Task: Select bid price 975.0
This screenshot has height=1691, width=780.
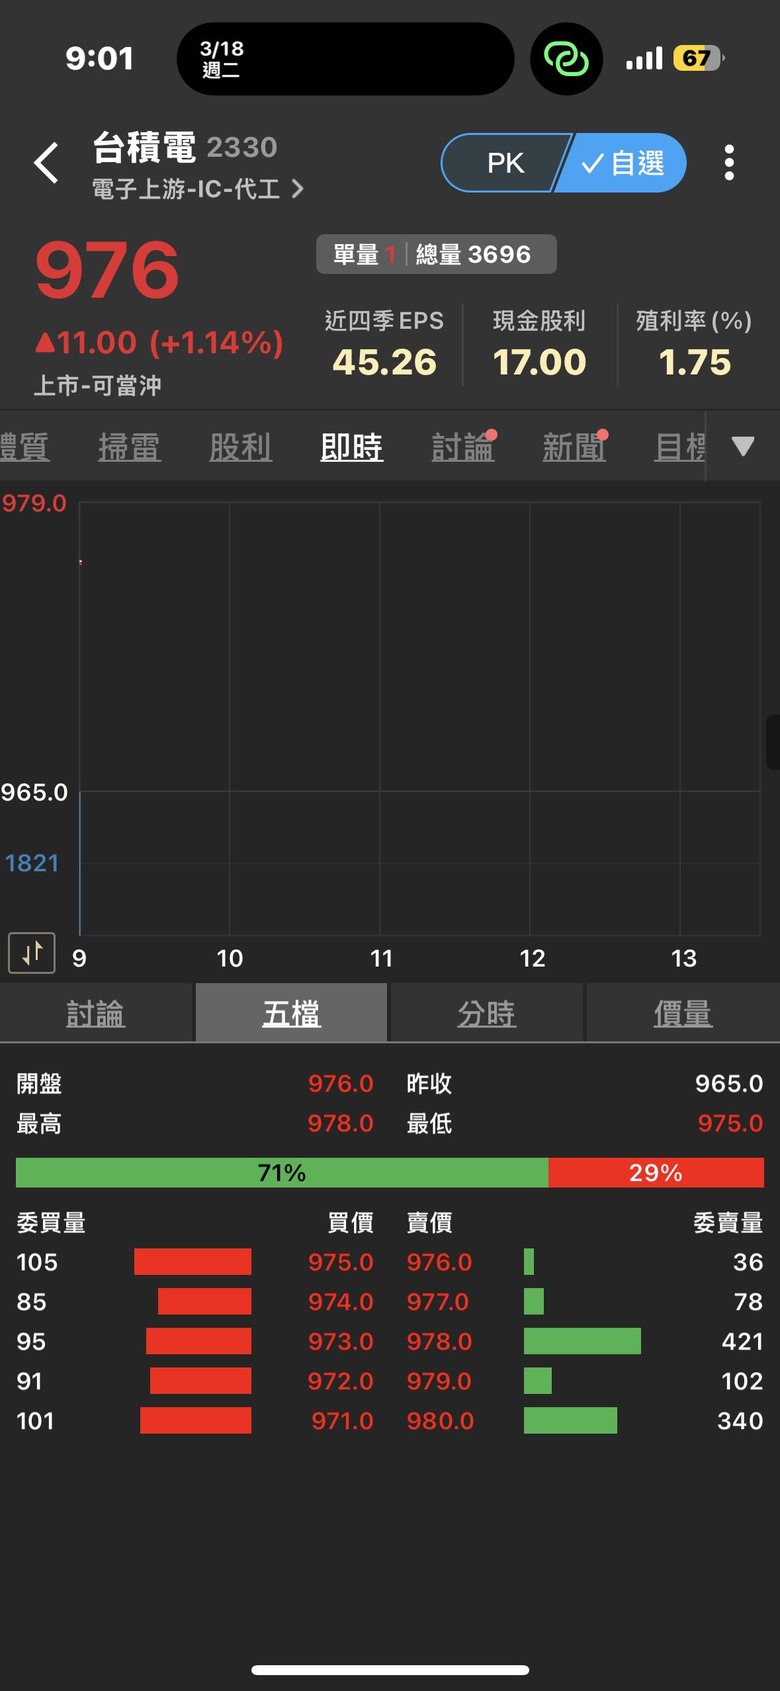Action: point(340,1262)
